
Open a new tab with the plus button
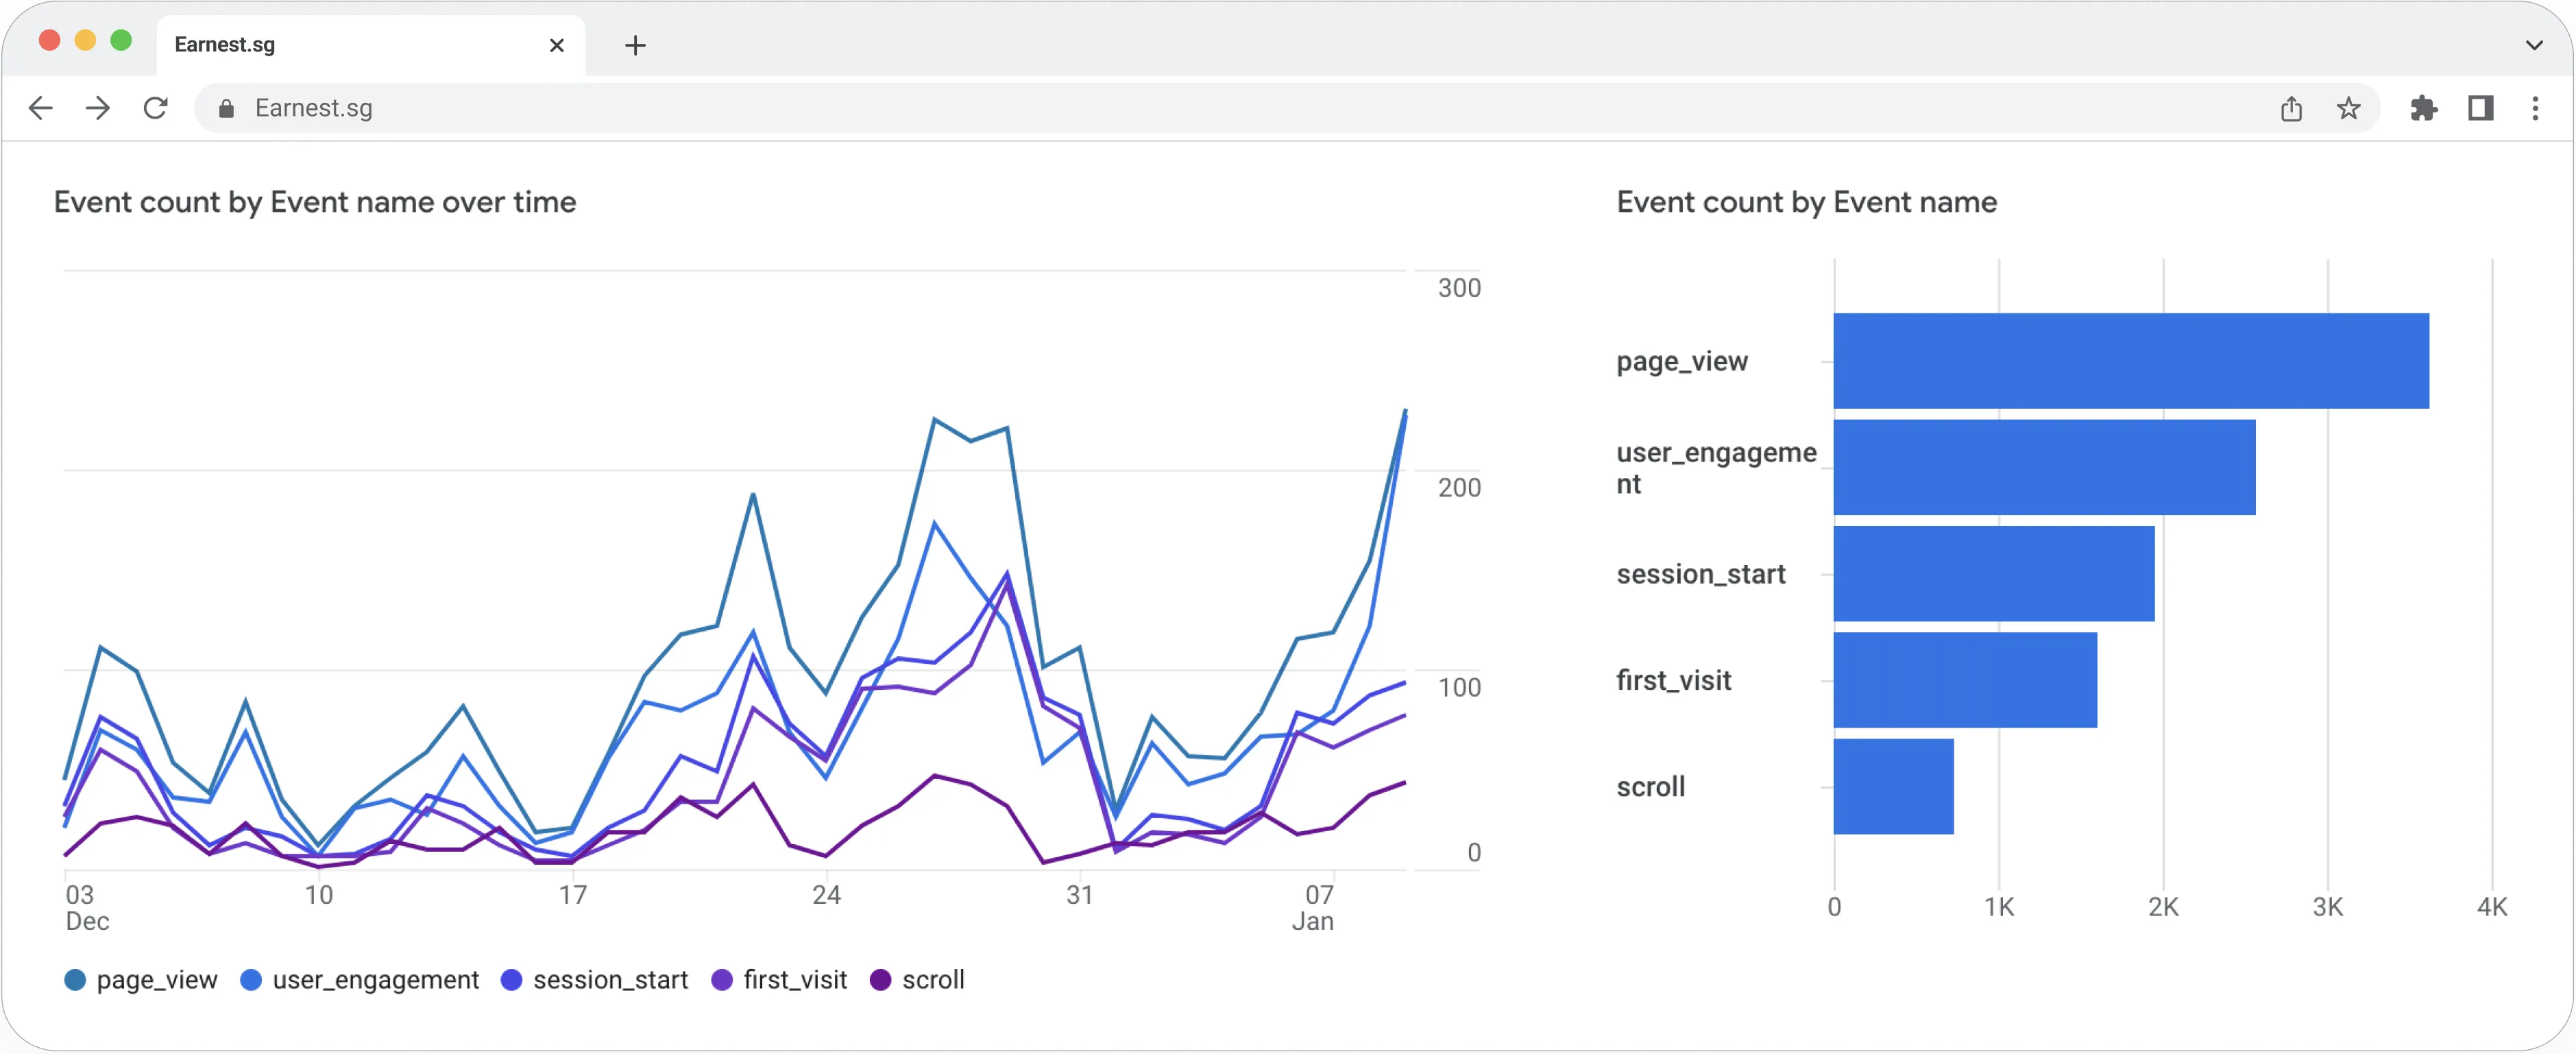tap(635, 45)
